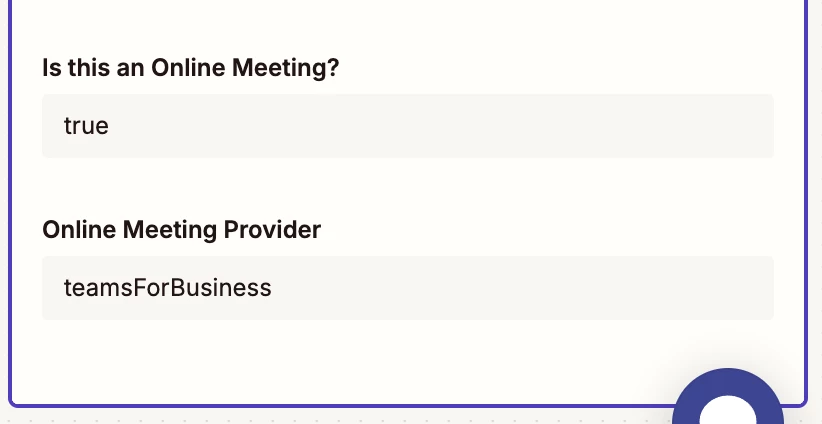Click the 'Online Meeting Provider' label

181,230
